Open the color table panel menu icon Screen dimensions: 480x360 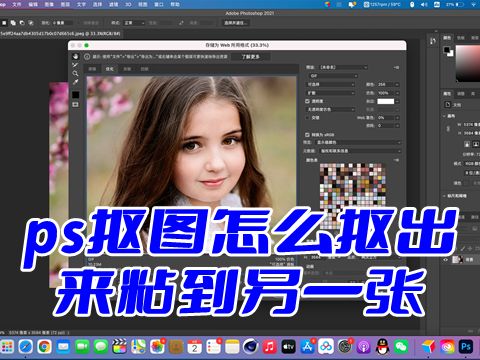pyautogui.click(x=396, y=160)
